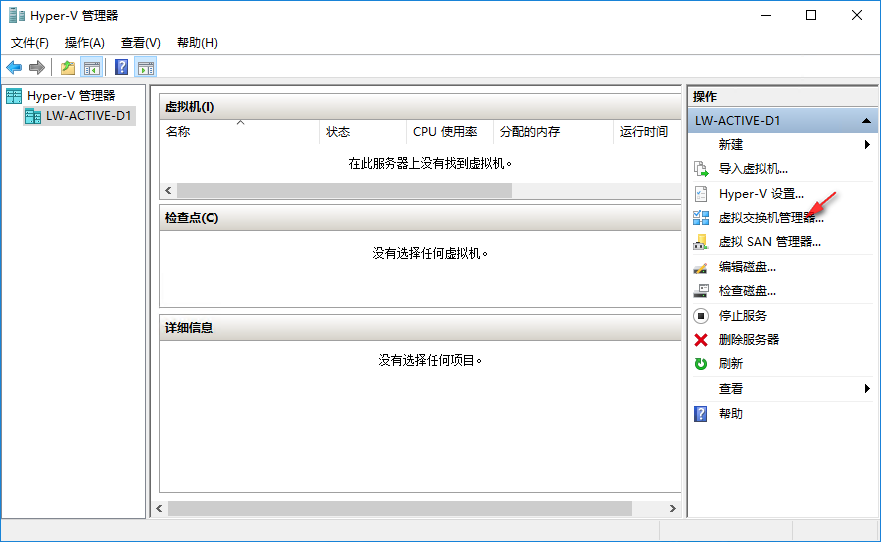Viewport: 881px width, 542px height.
Task: Click text 在此服务器上没有找到虚拟机
Action: 430,163
